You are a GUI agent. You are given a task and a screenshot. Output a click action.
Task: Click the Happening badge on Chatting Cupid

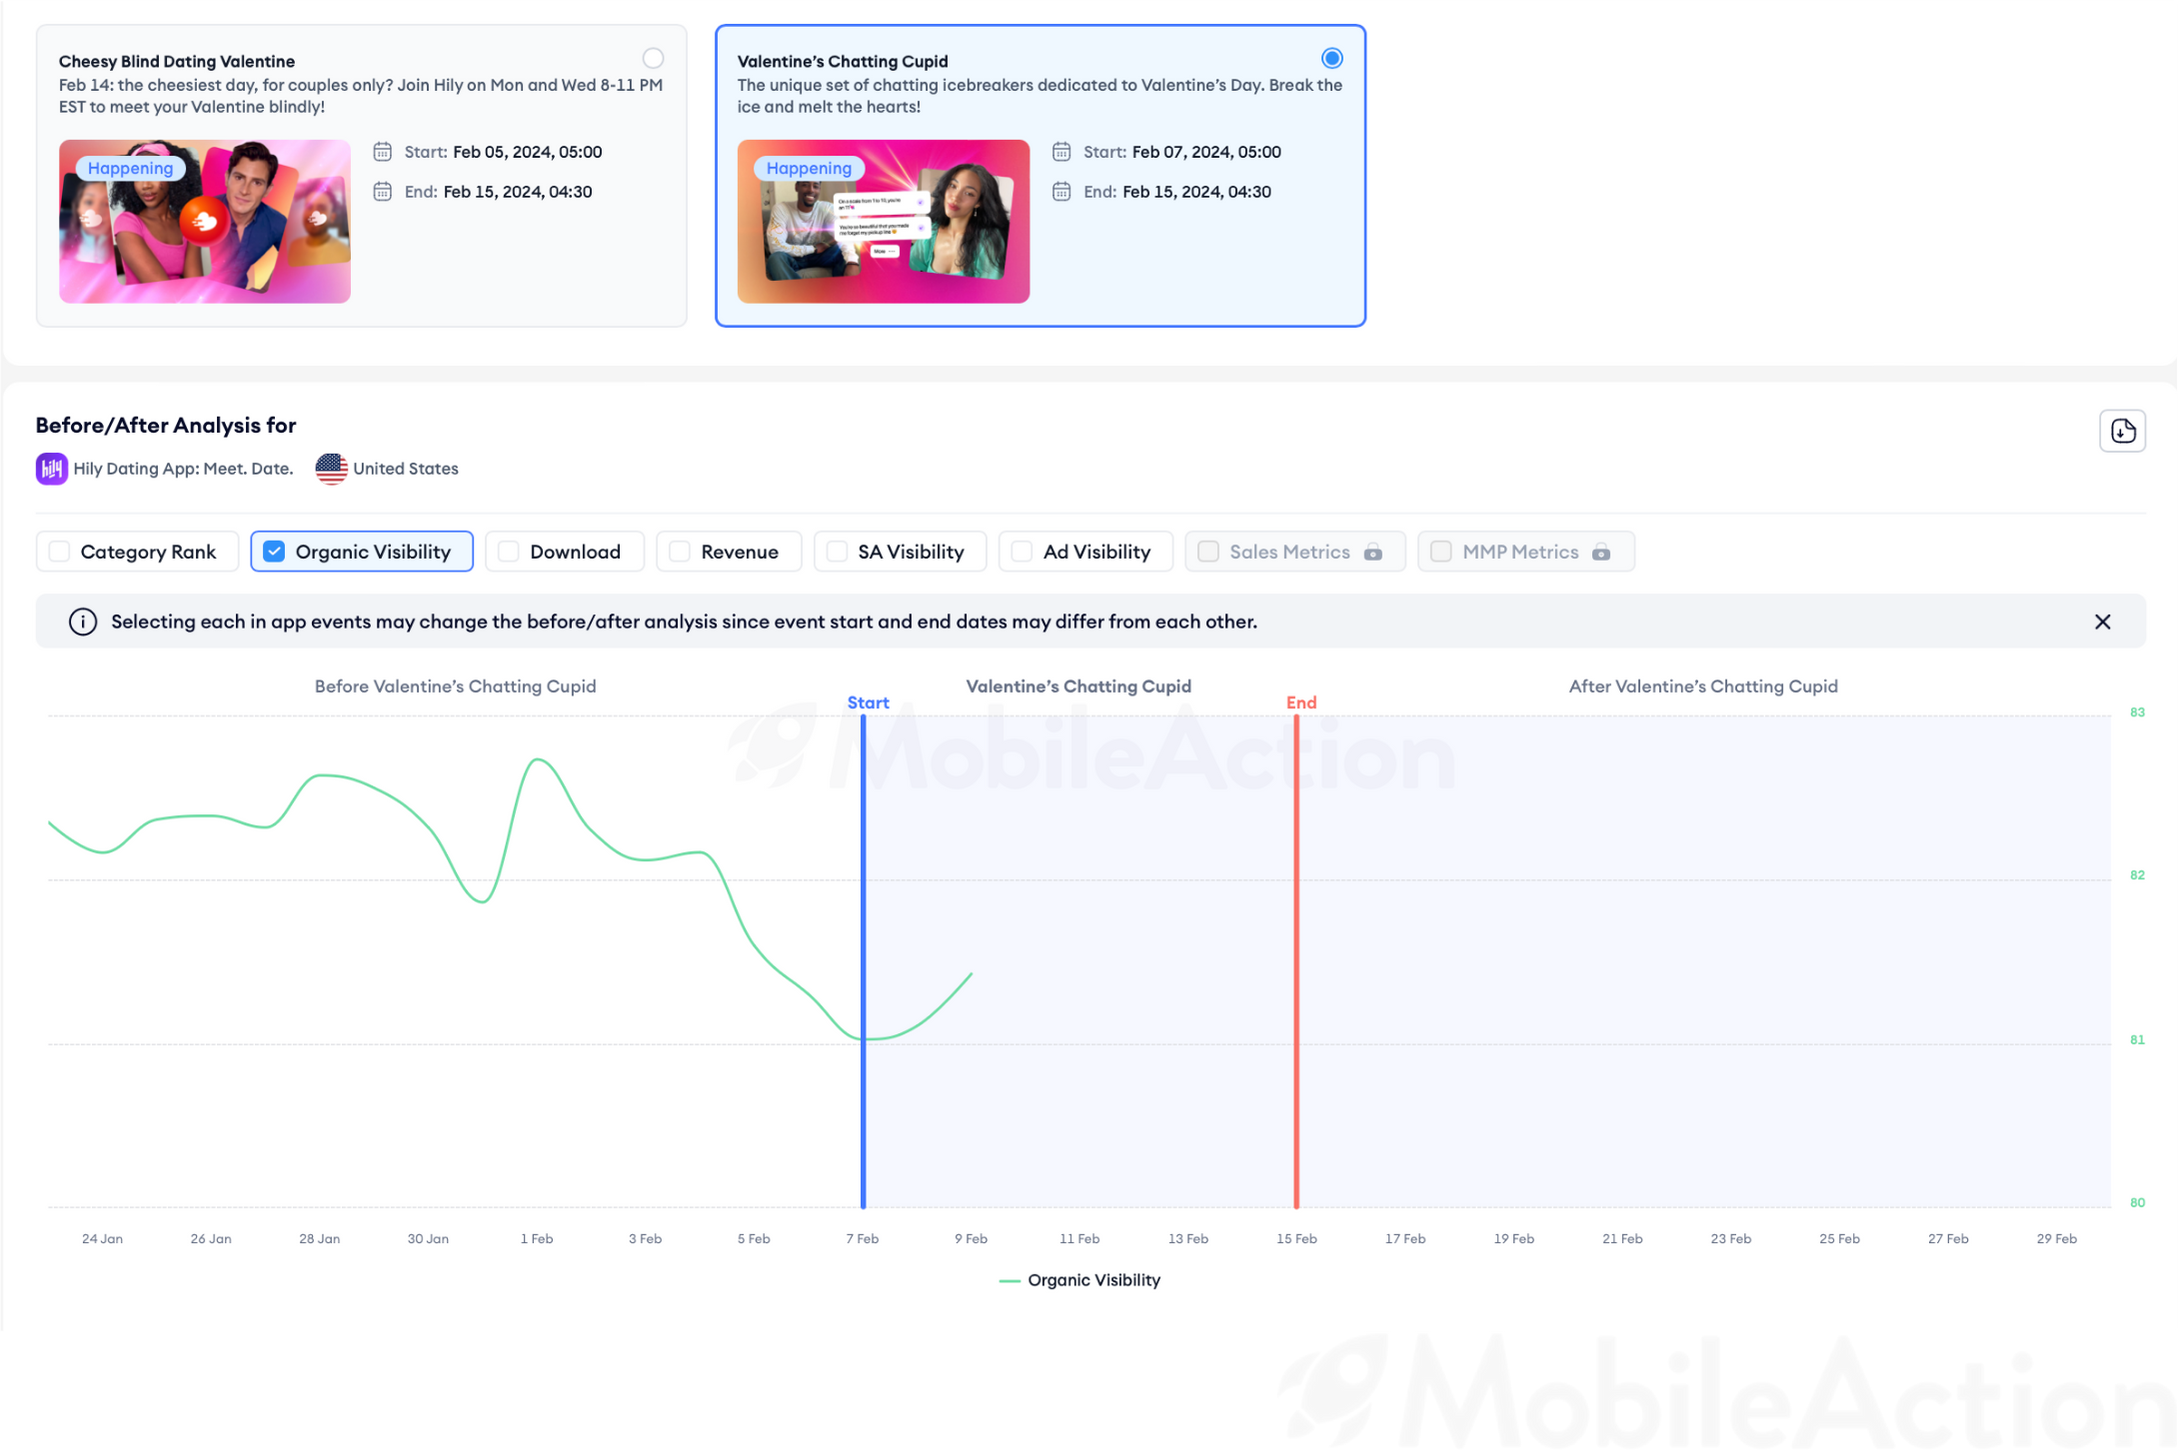809,168
